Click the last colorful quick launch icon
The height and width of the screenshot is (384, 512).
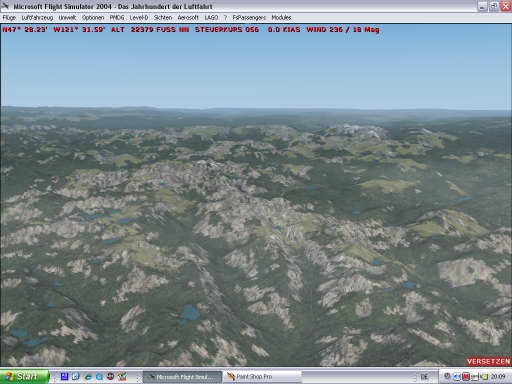tap(122, 377)
